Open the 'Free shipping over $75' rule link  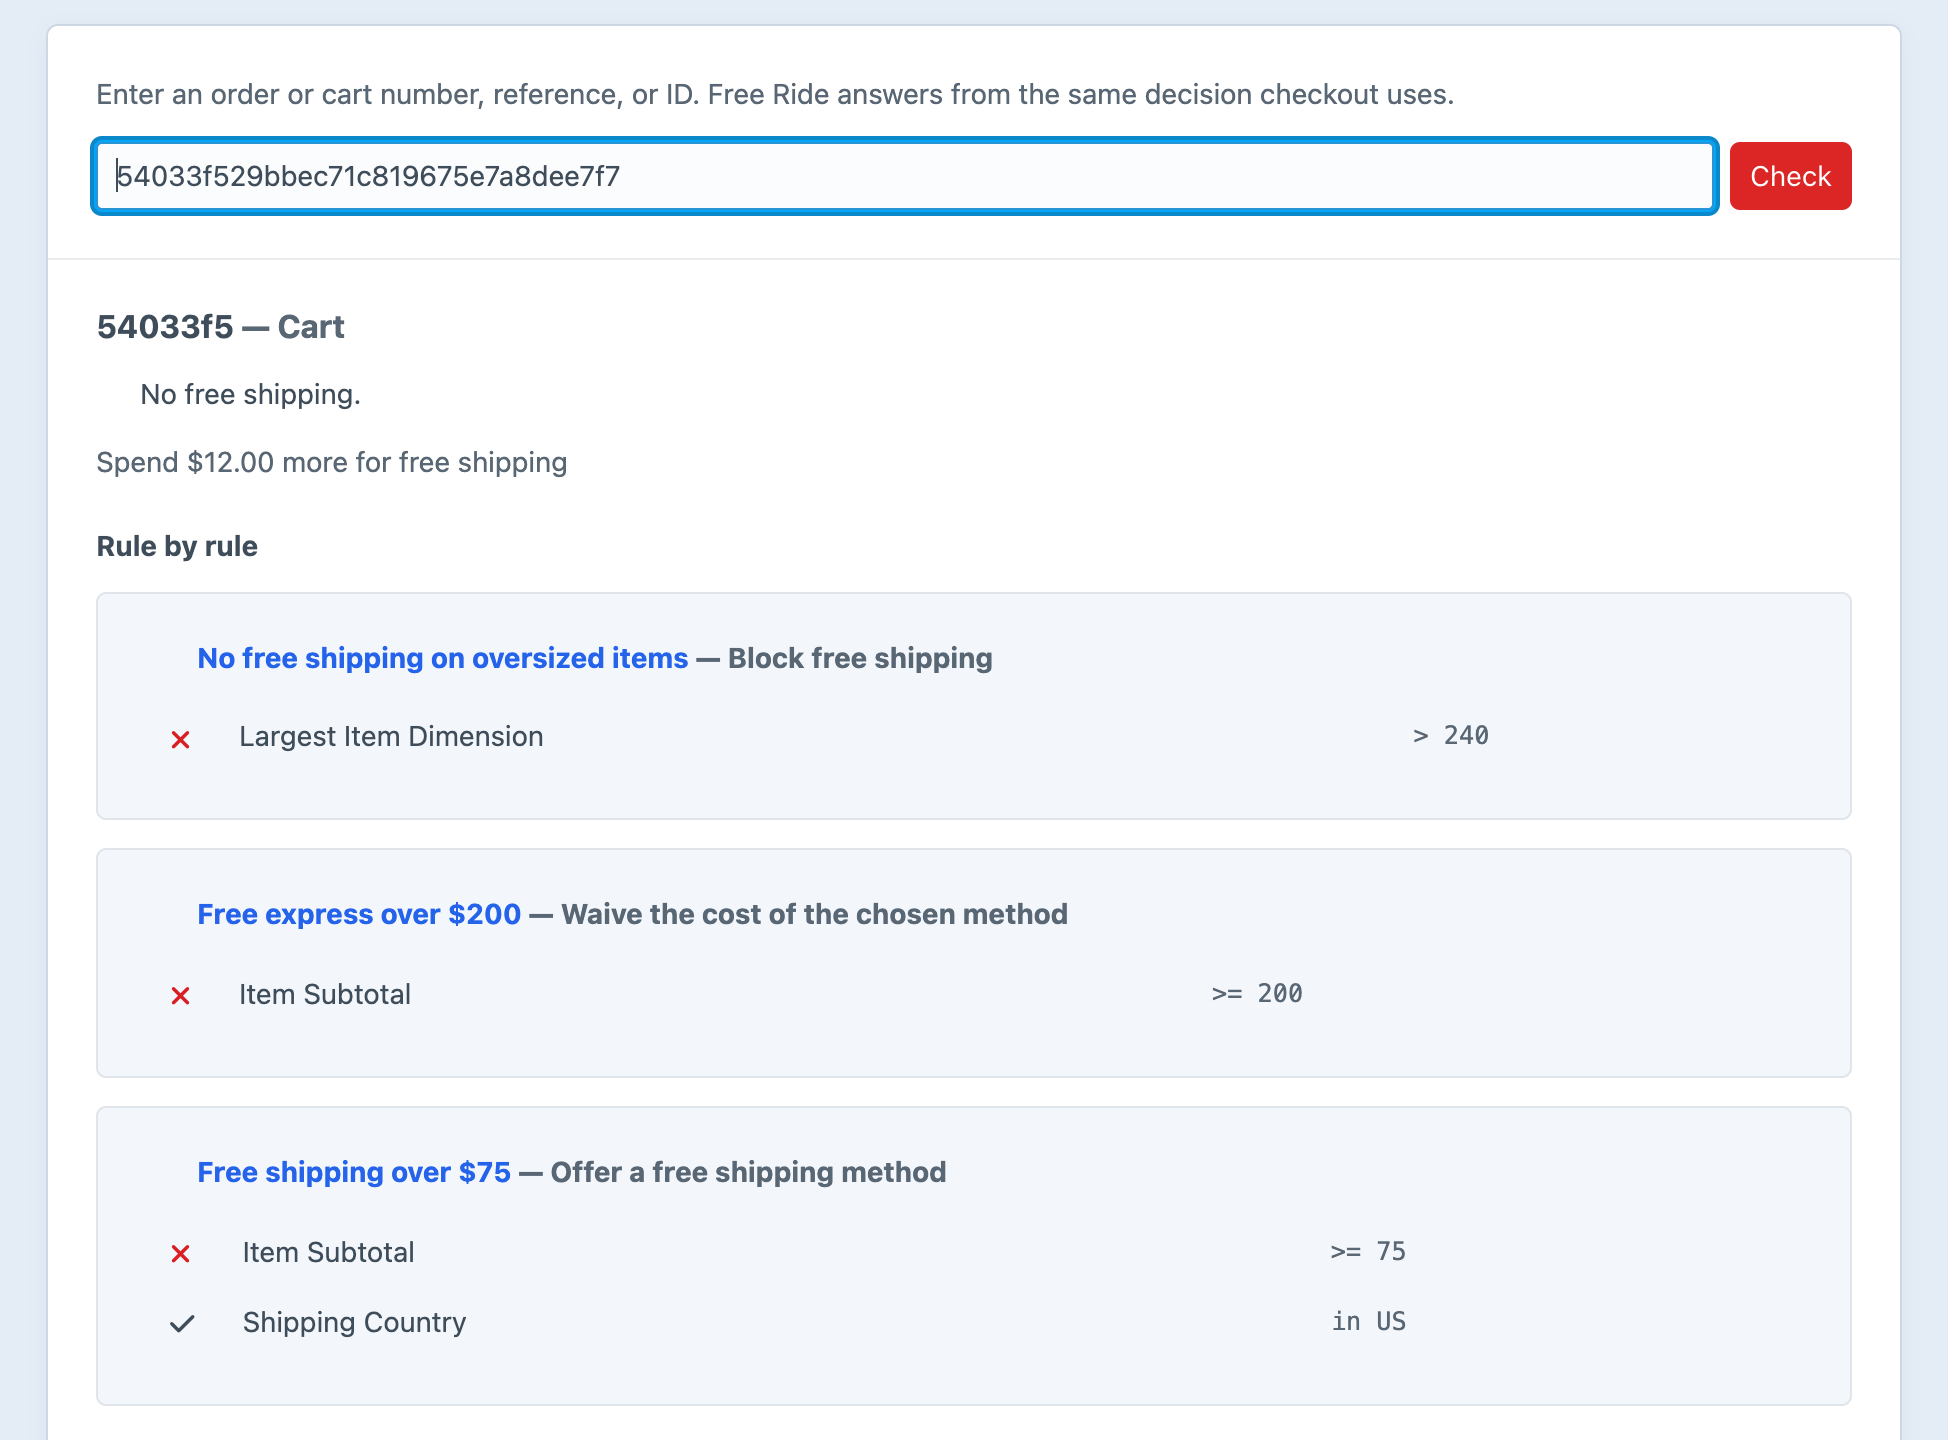[x=354, y=1172]
